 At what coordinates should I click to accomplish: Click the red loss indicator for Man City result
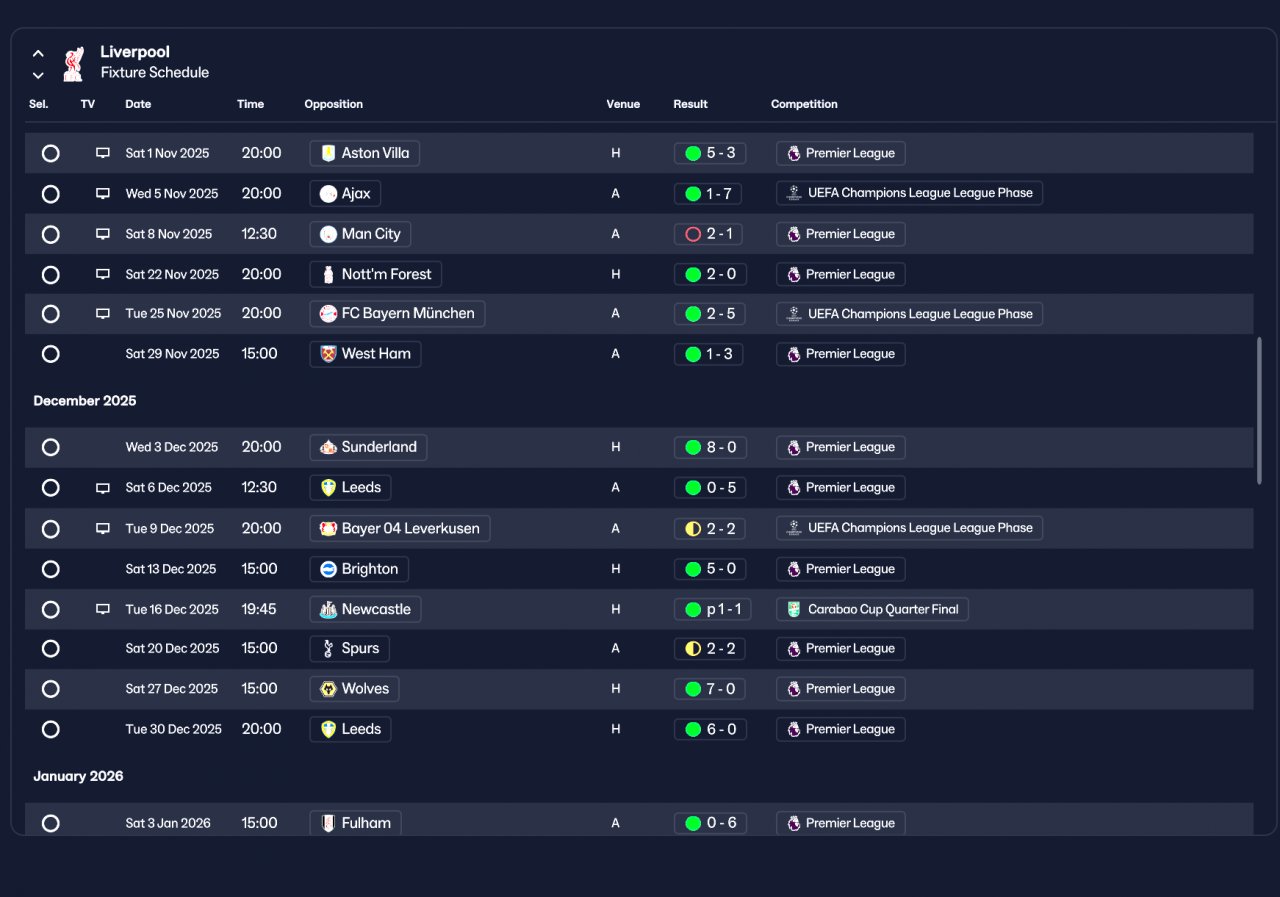693,234
